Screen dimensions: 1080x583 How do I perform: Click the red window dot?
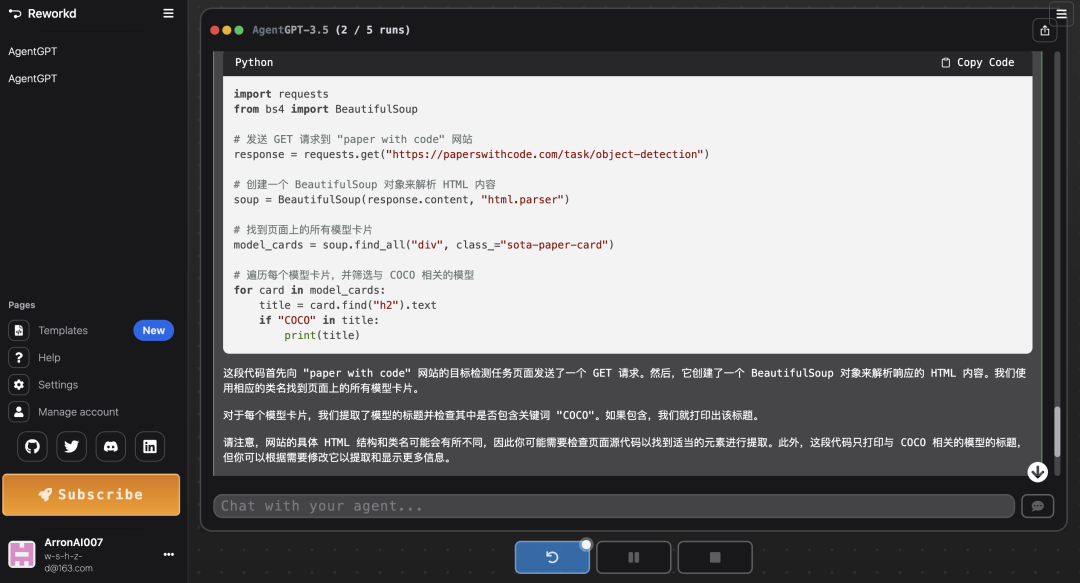click(215, 30)
